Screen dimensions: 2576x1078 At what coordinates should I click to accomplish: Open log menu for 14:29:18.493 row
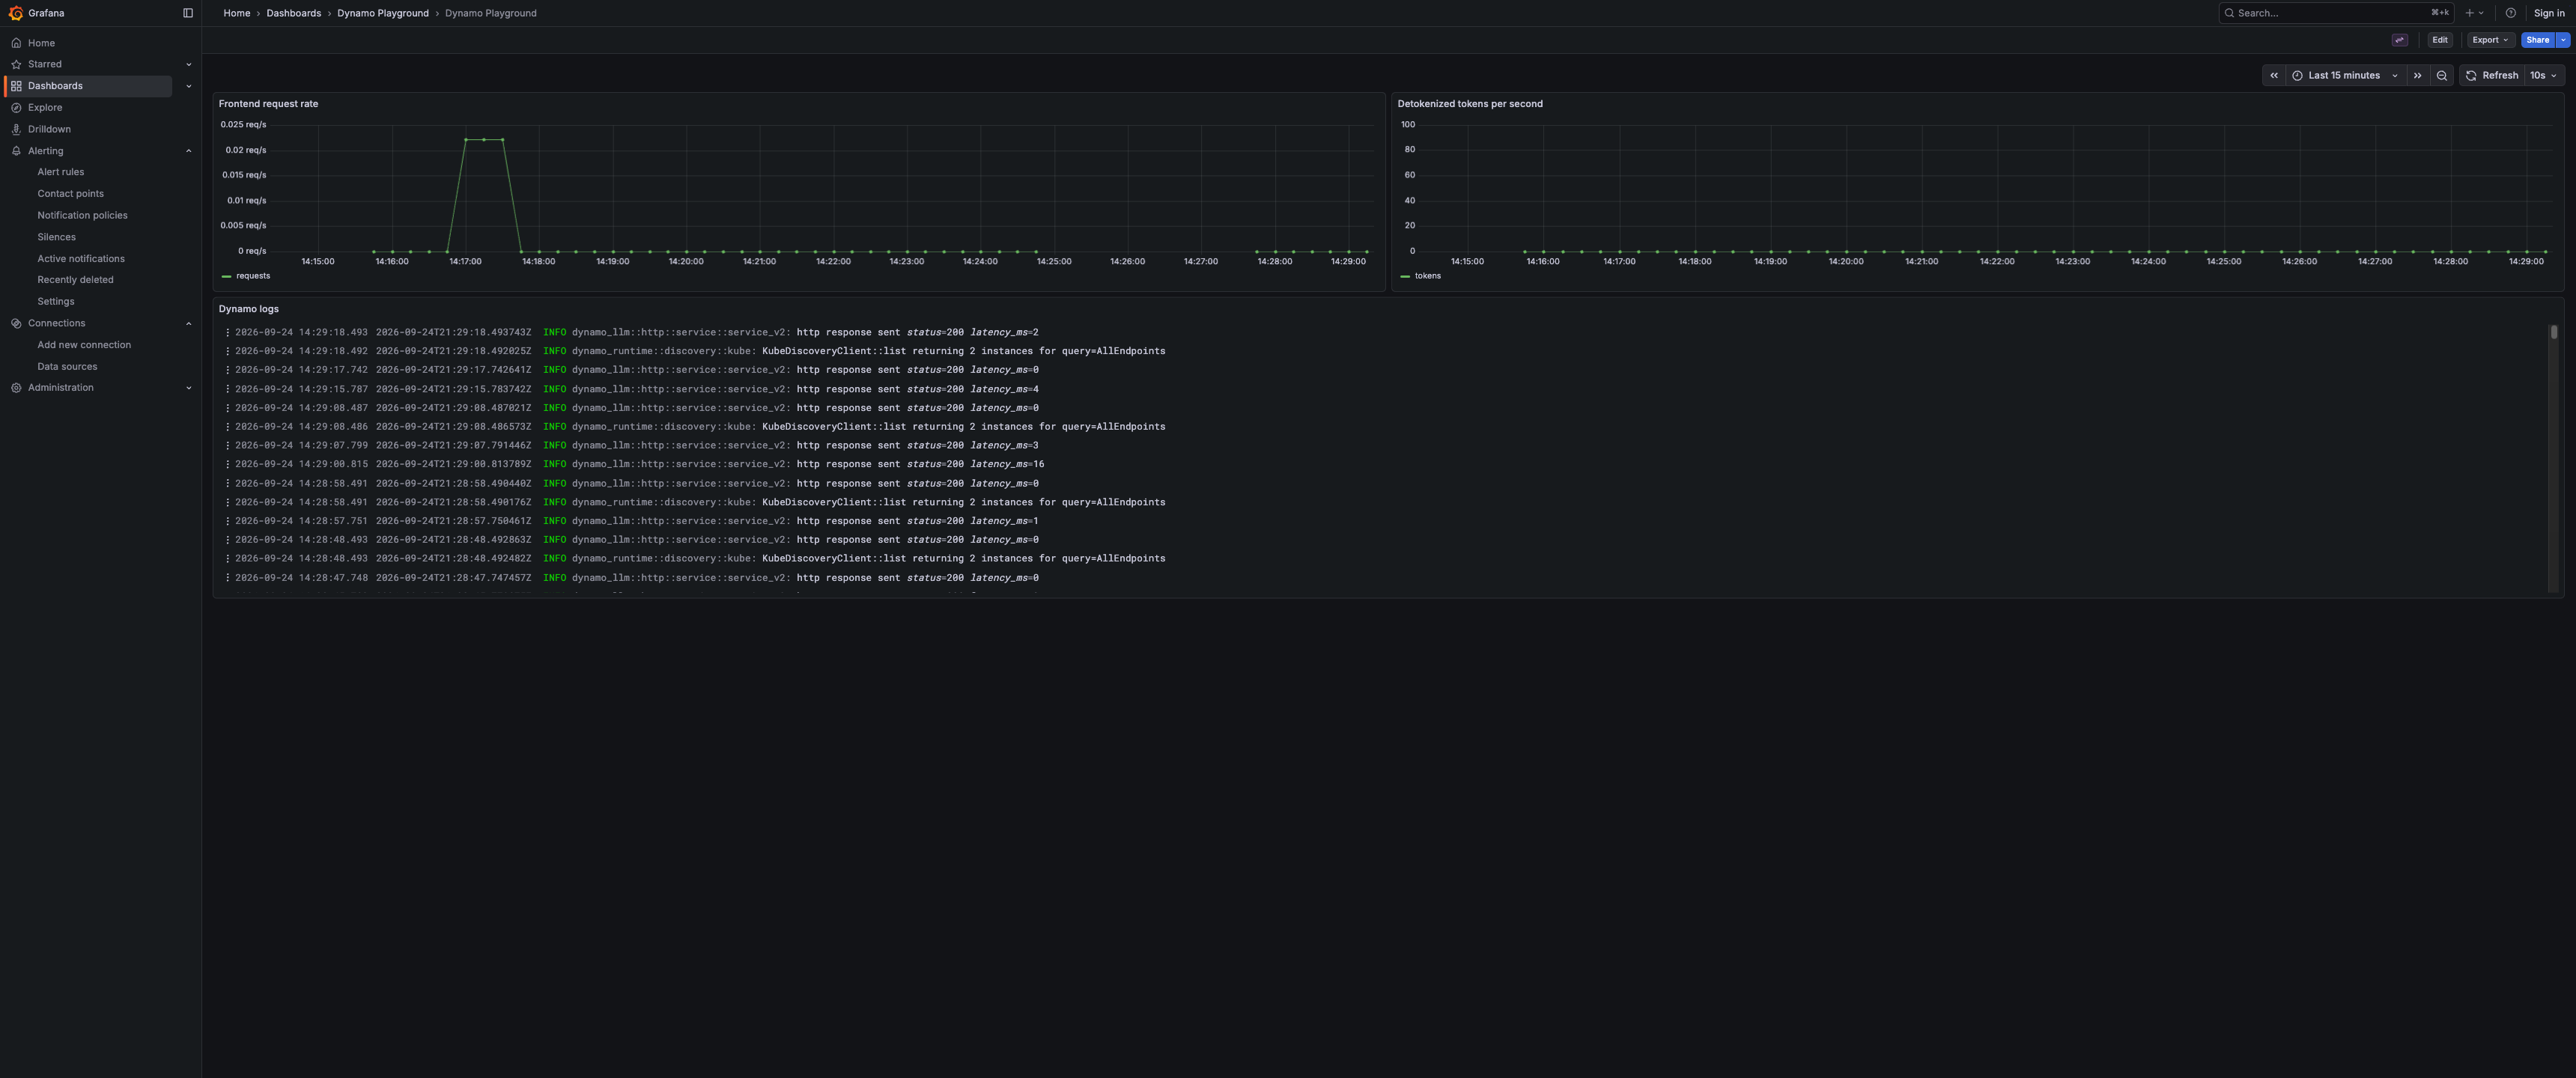227,332
